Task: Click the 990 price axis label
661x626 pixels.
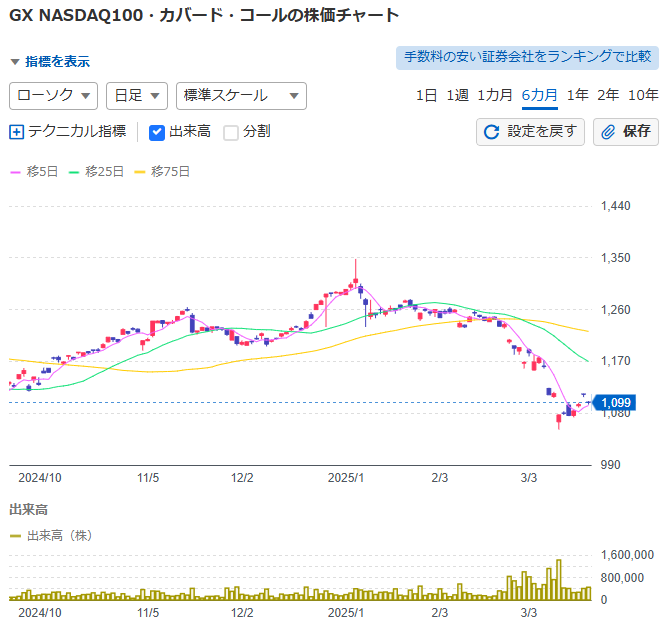Action: (610, 465)
